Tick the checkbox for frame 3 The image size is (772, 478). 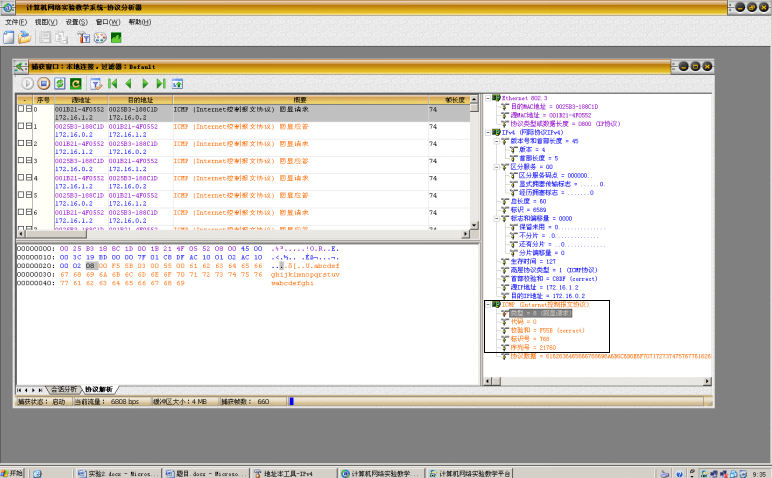pos(21,160)
